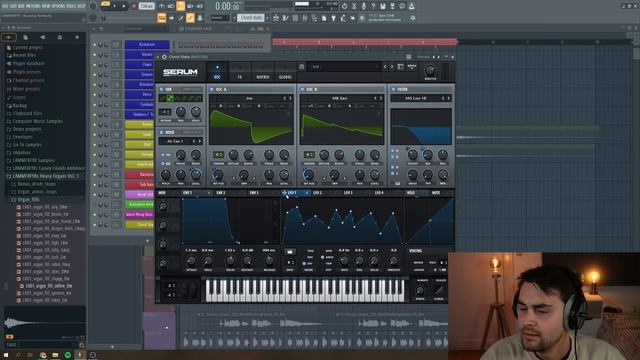This screenshot has height=360, width=640.
Task: Toggle mute LED on the Kickdrum channel
Action: 95,44
